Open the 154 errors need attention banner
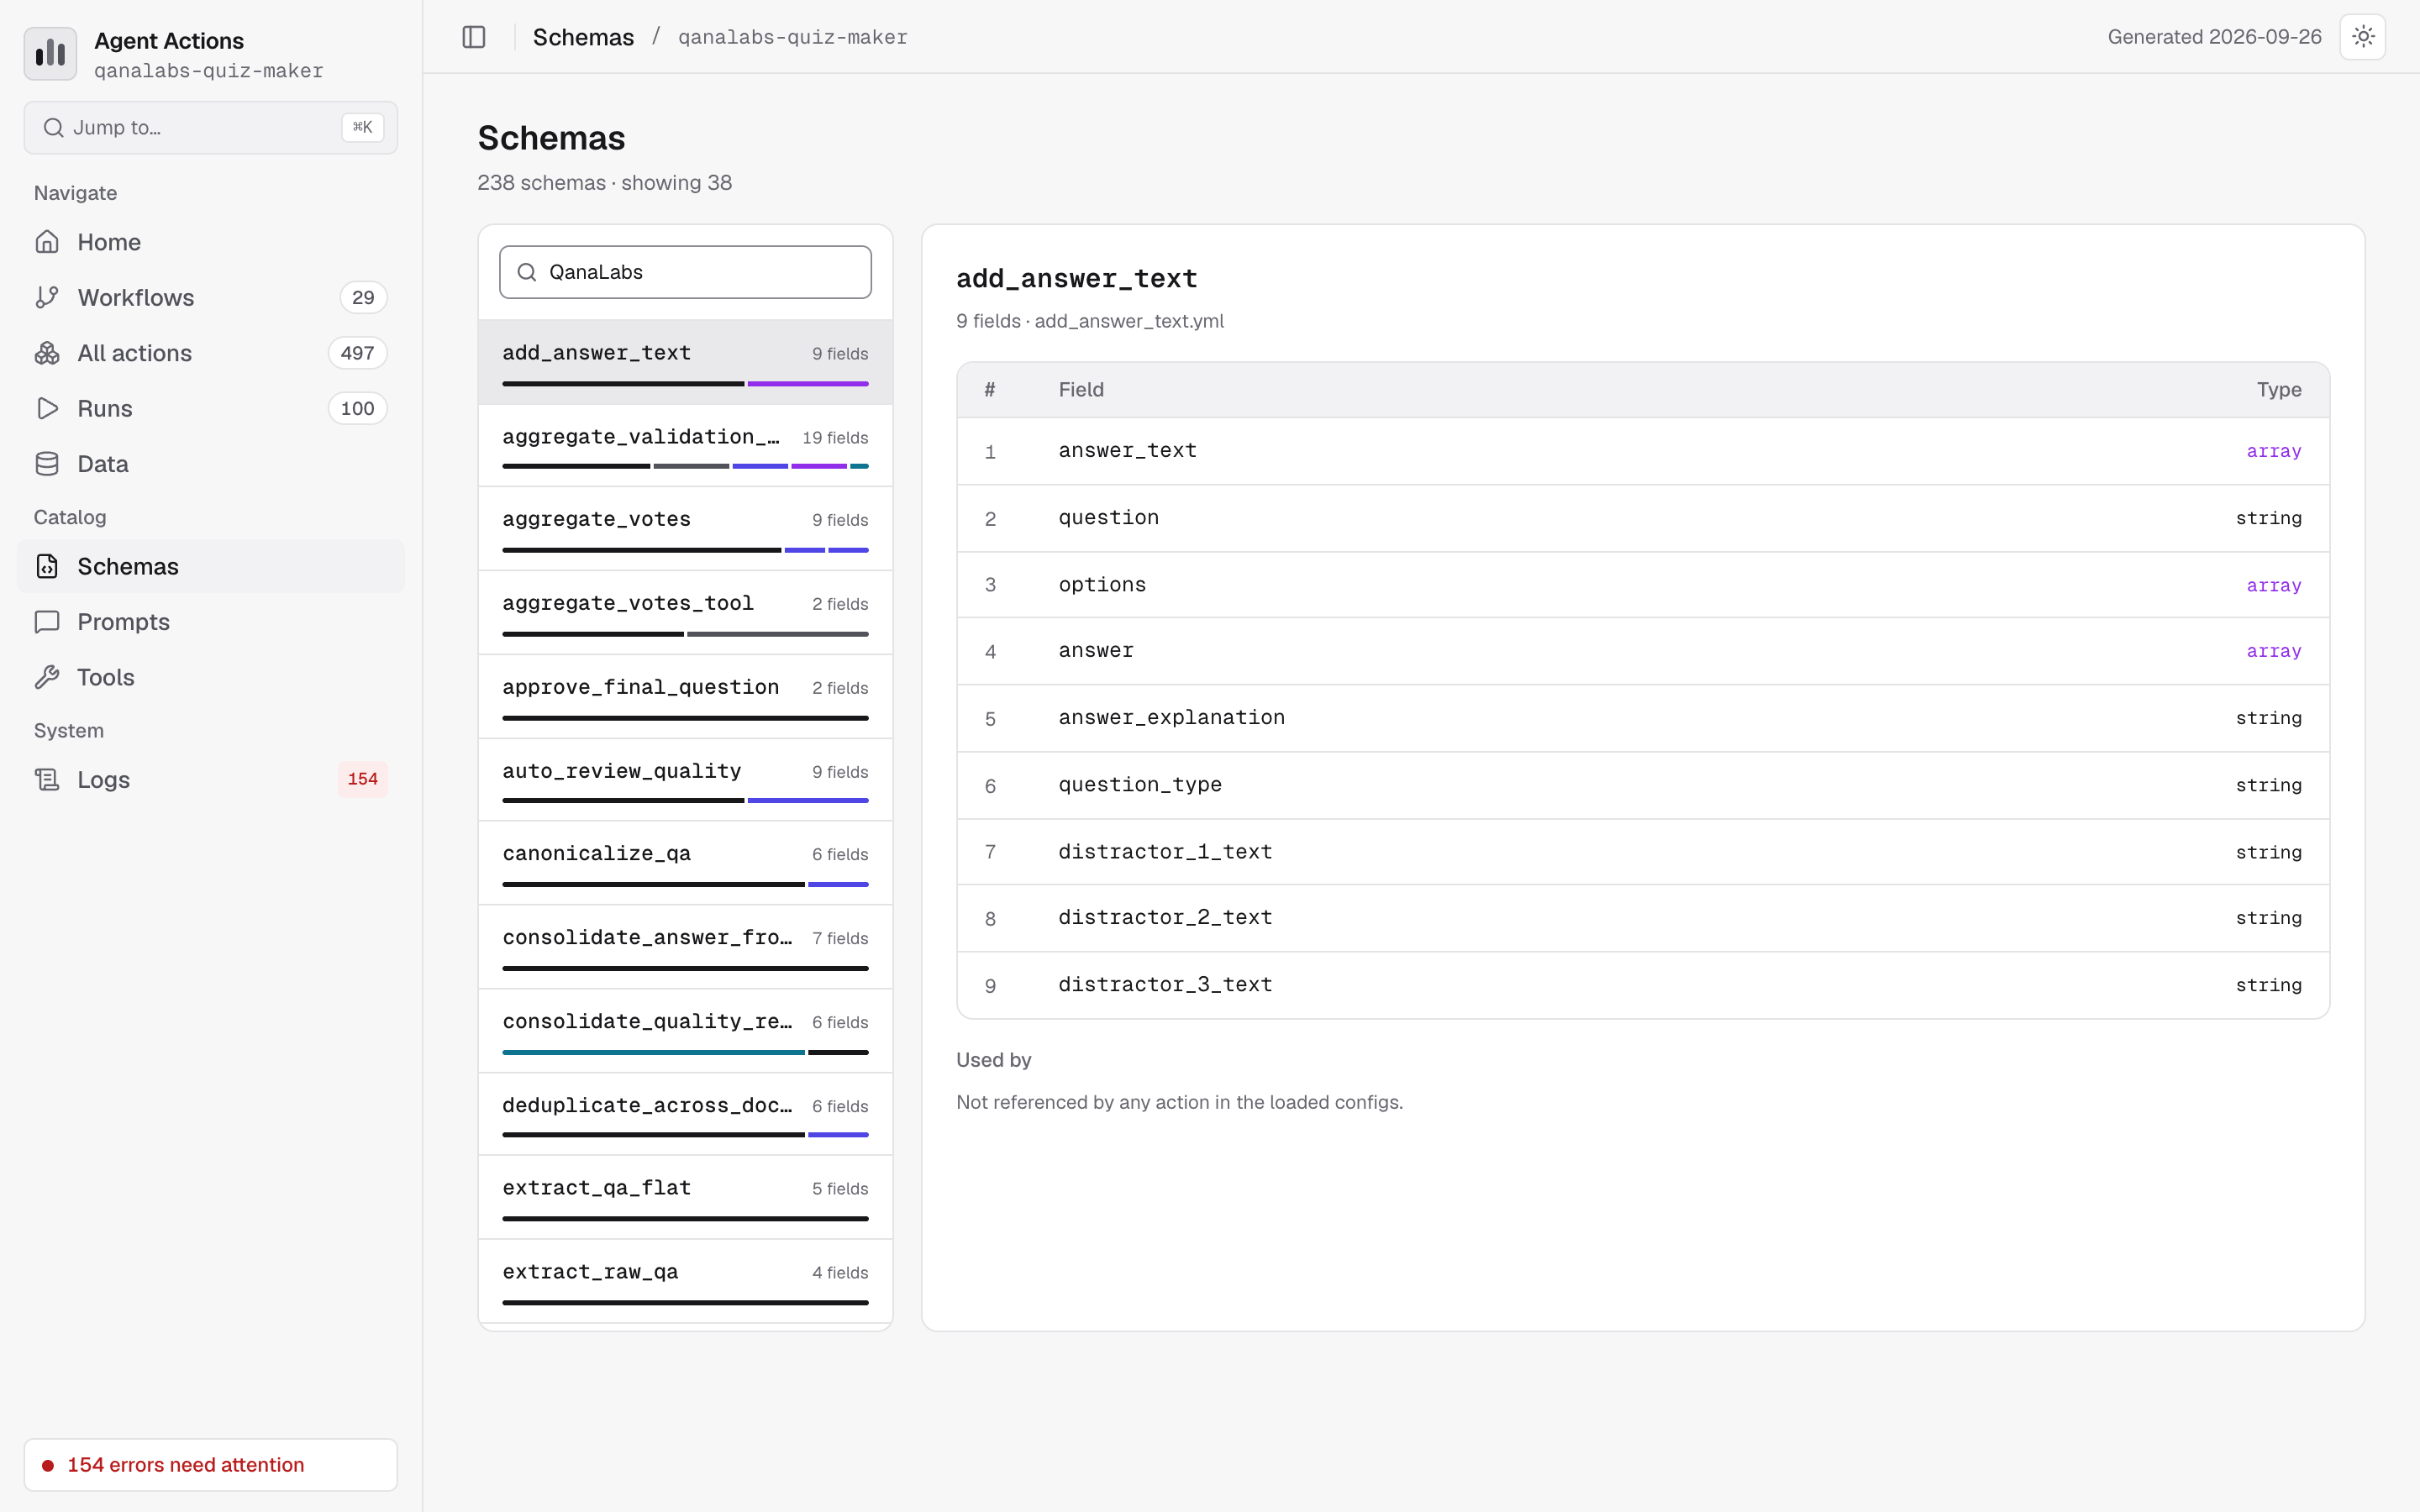 [211, 1464]
